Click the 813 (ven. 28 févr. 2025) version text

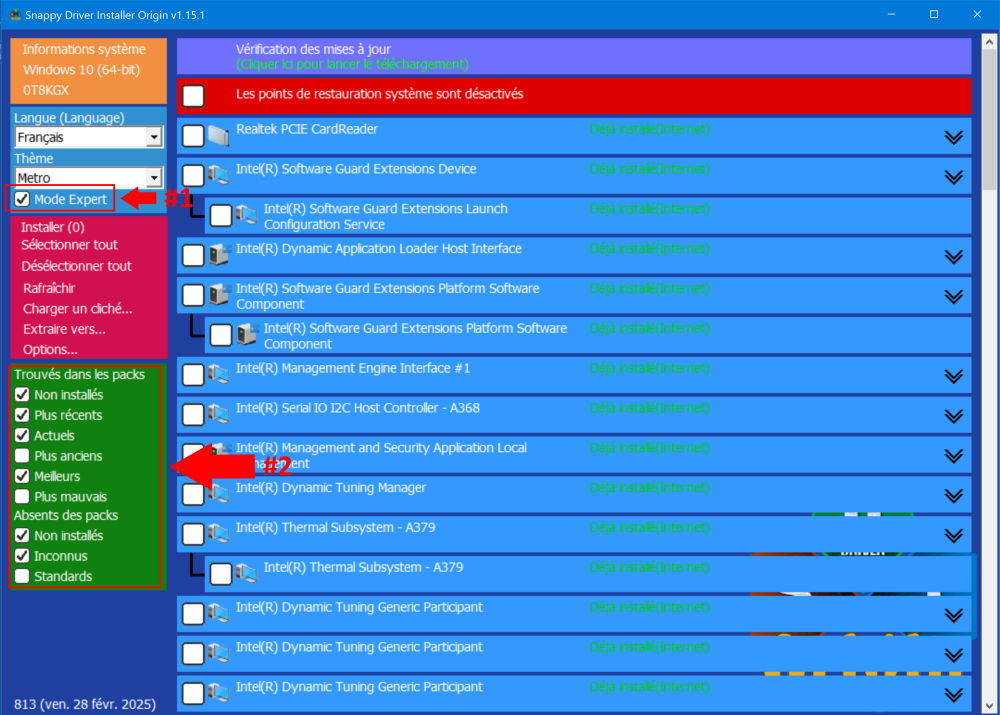[85, 704]
